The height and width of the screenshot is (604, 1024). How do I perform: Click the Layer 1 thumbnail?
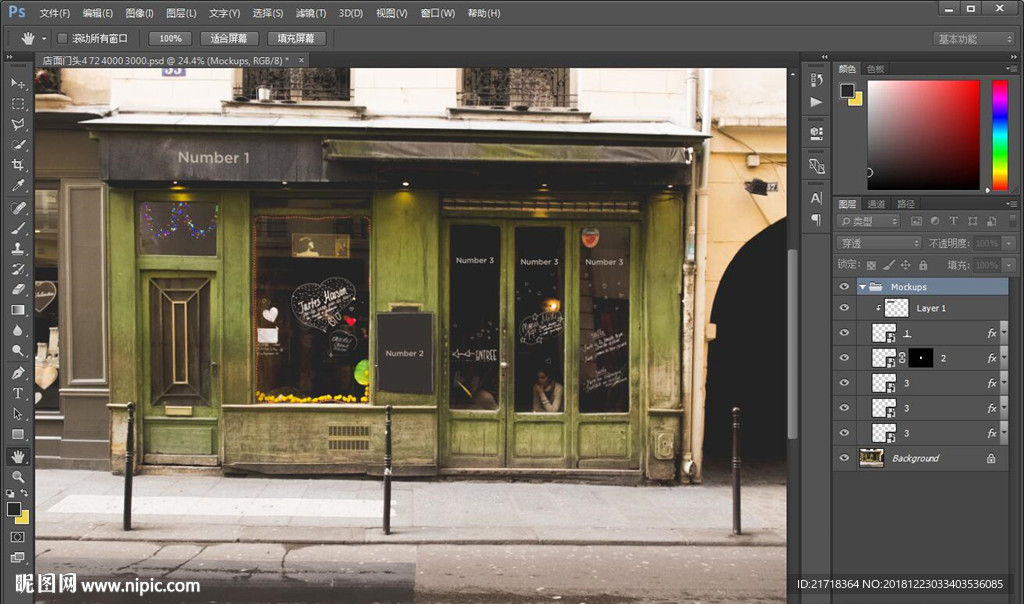point(896,308)
